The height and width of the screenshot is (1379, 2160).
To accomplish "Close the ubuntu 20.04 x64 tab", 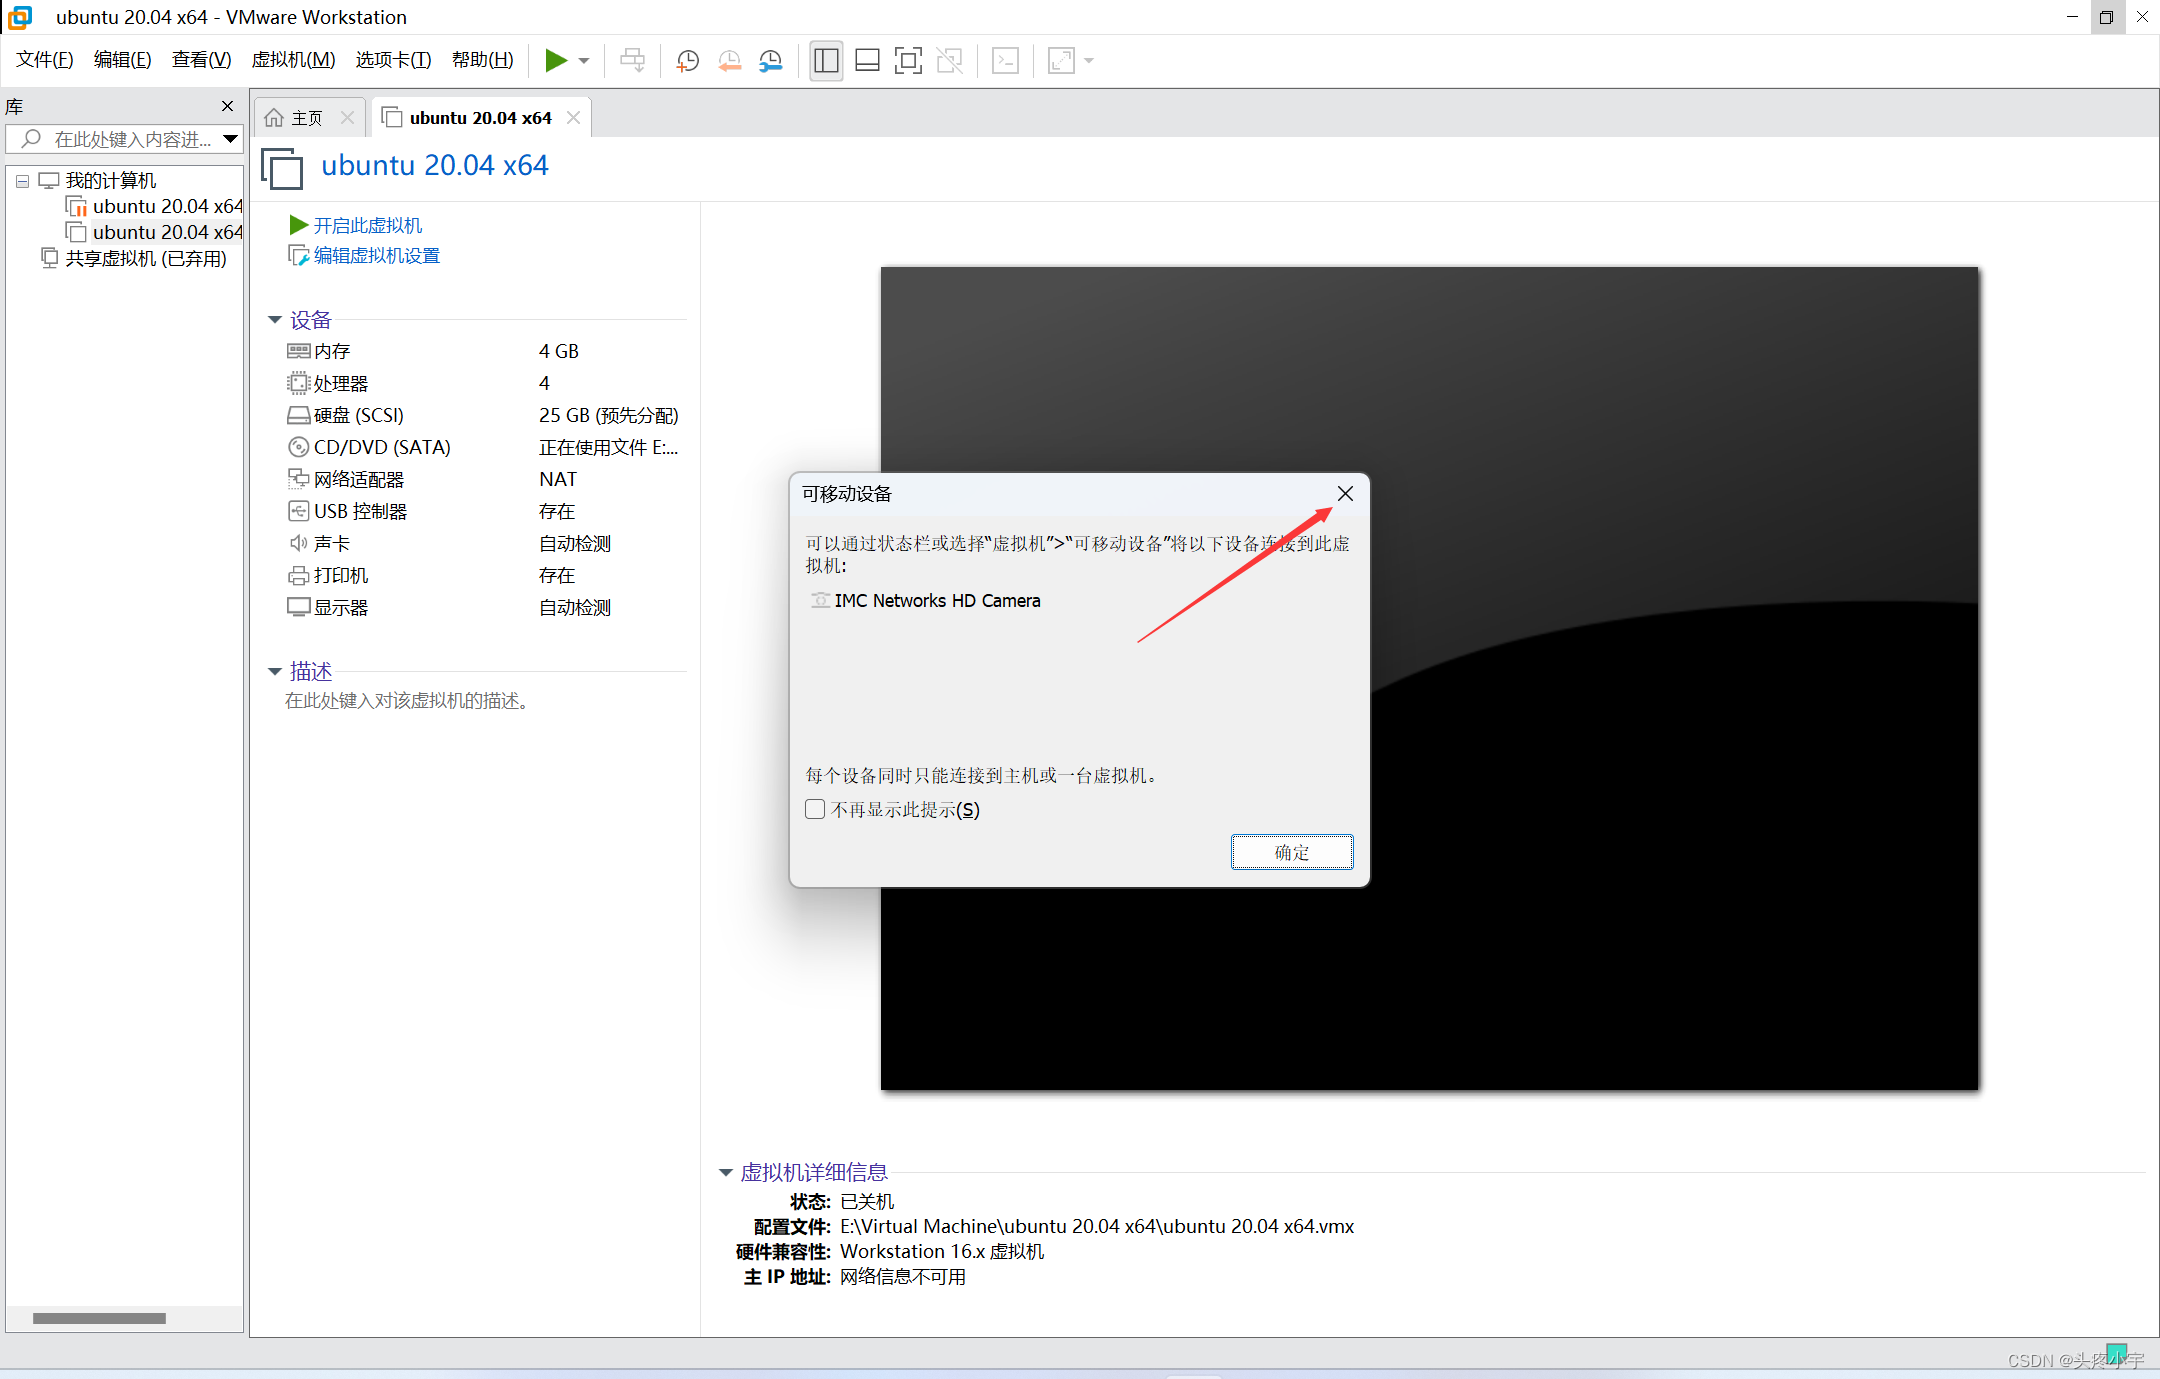I will coord(573,118).
